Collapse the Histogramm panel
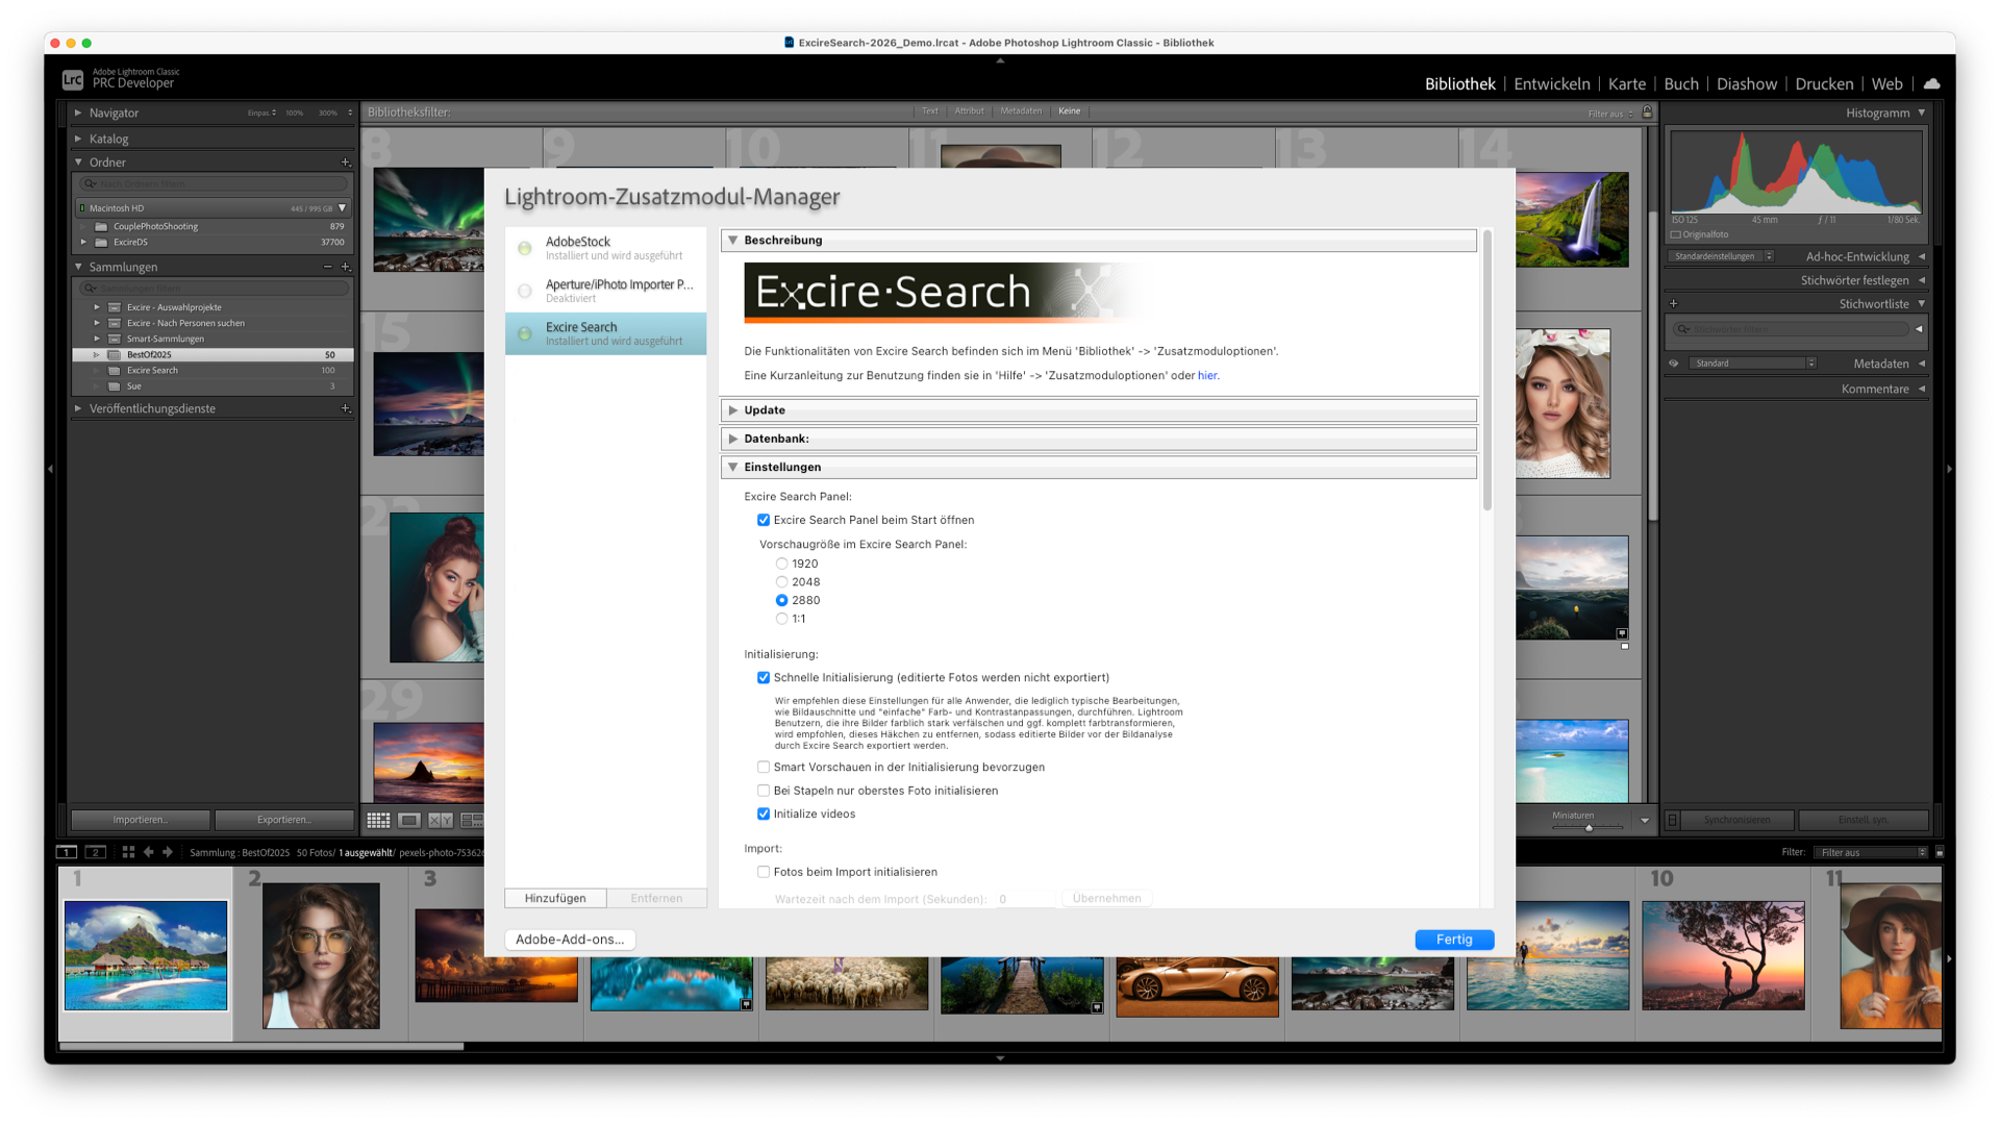2000x1125 pixels. tap(1922, 113)
